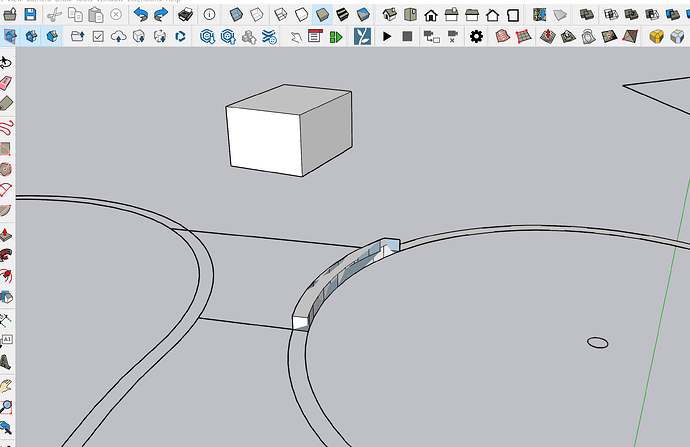Click the Copy icon

tap(75, 15)
